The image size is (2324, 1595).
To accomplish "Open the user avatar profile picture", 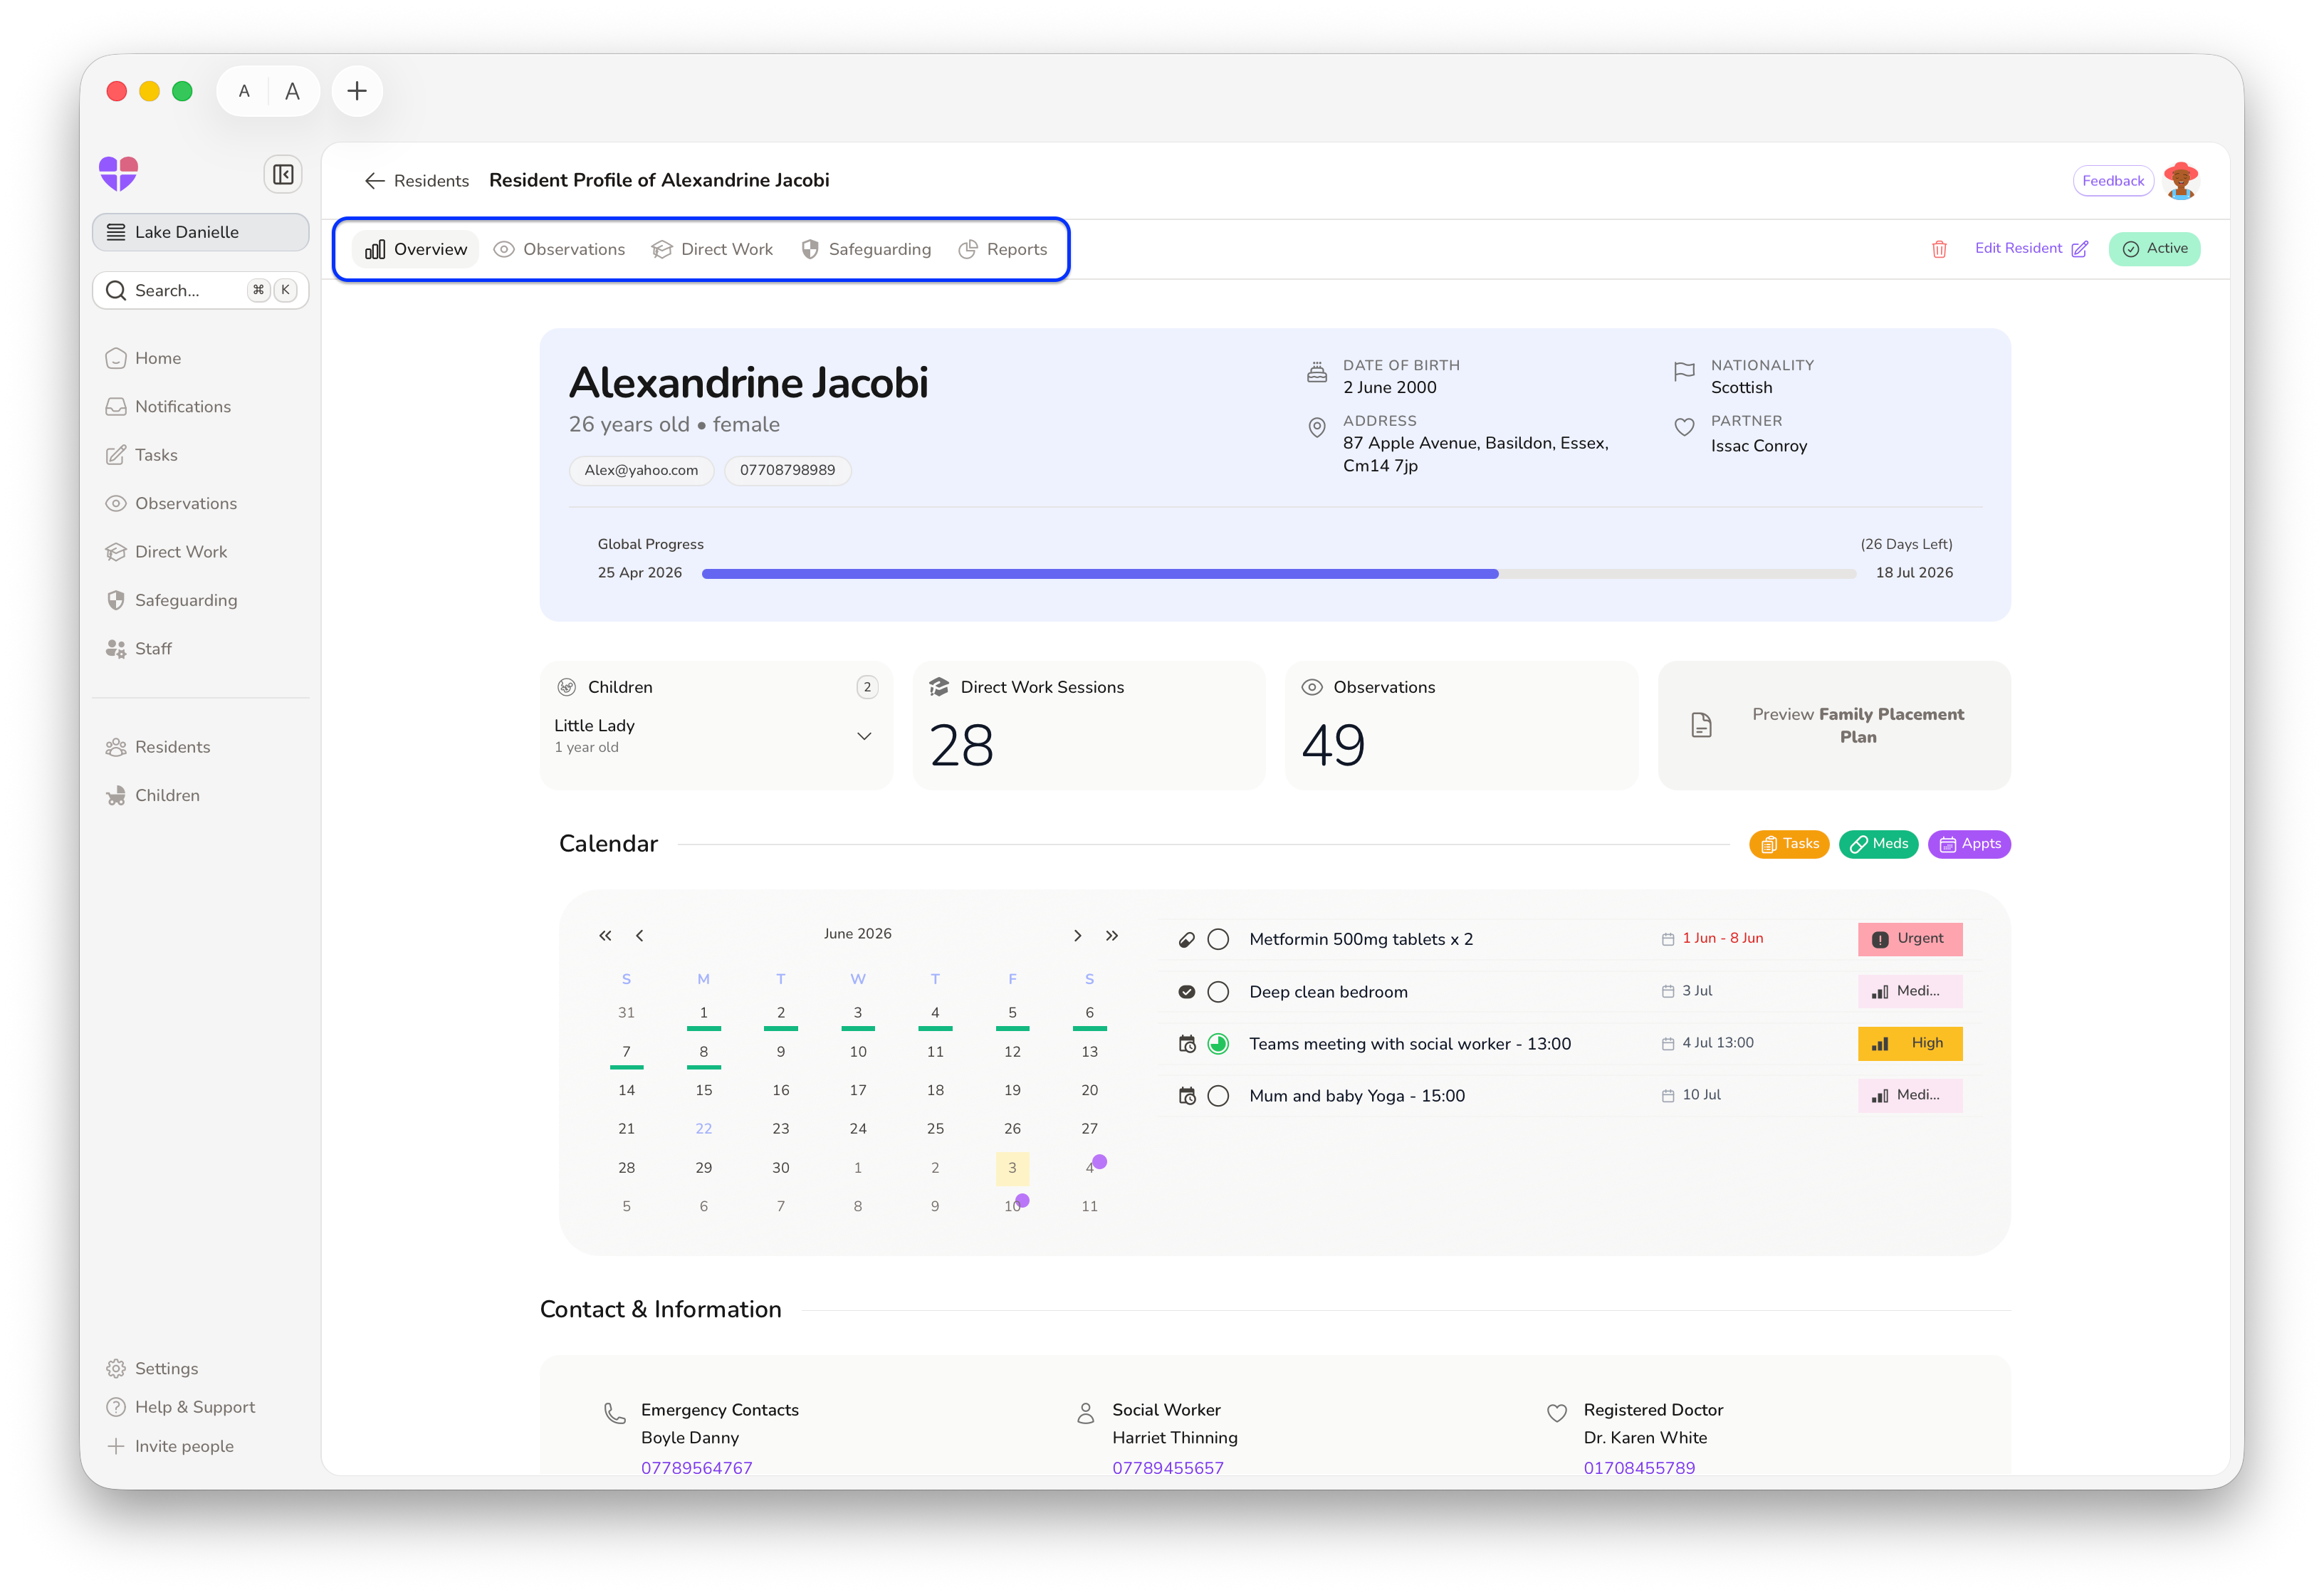I will (x=2180, y=181).
